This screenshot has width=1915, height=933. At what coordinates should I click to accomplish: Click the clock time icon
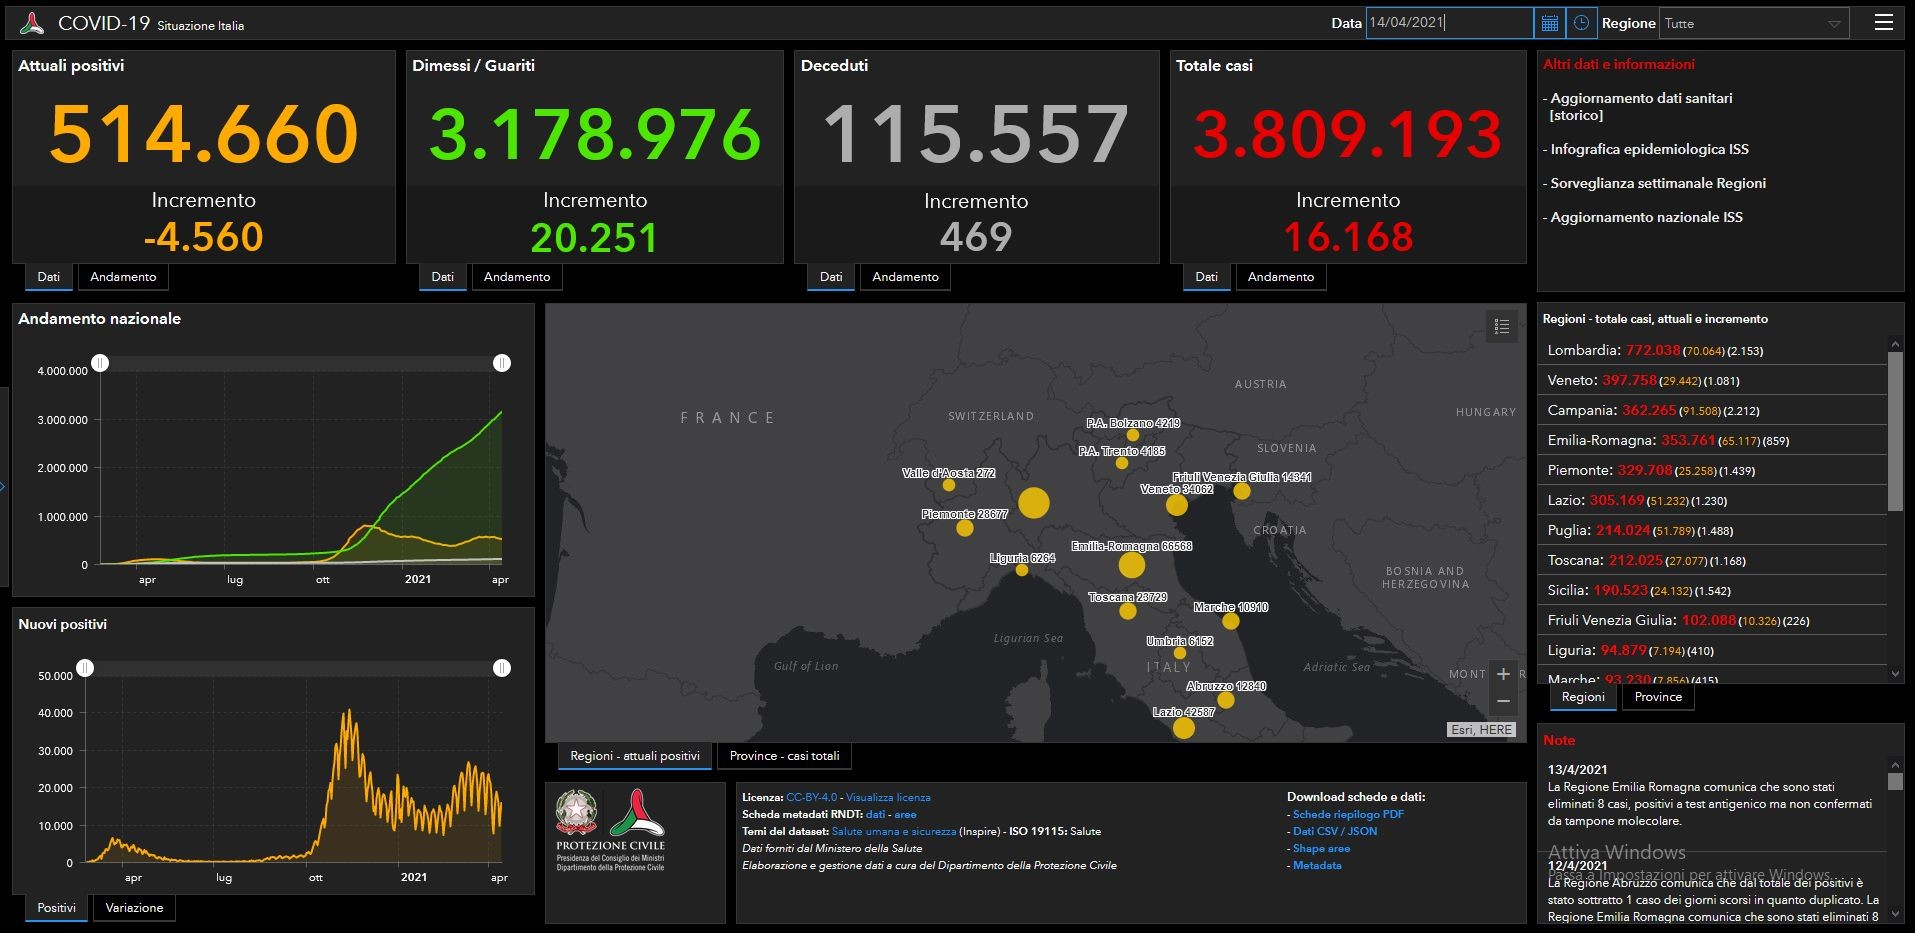tap(1581, 23)
